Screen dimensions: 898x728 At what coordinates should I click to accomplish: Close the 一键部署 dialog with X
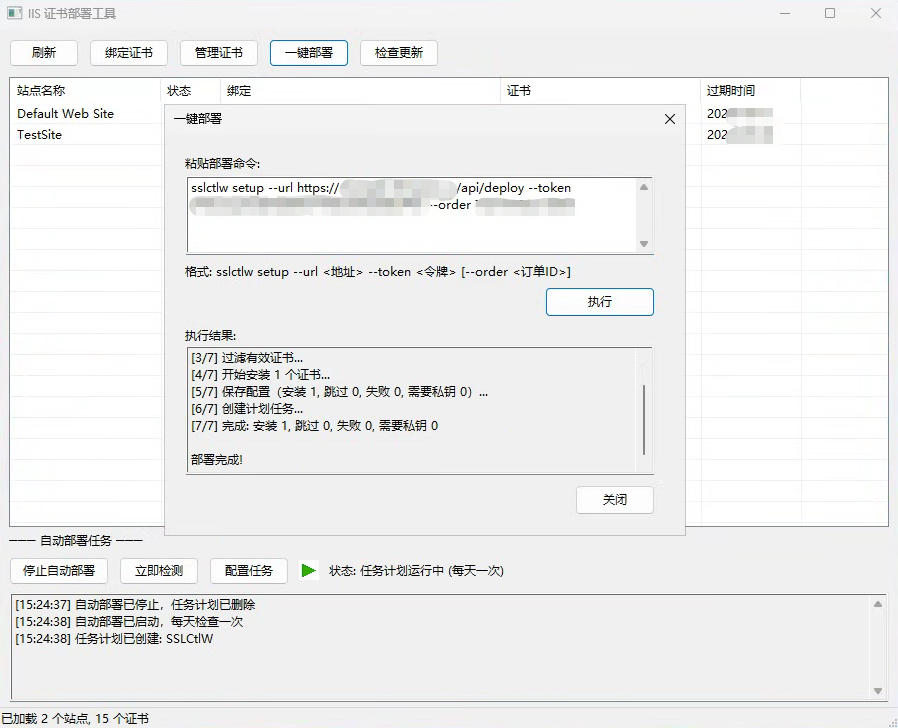(669, 119)
